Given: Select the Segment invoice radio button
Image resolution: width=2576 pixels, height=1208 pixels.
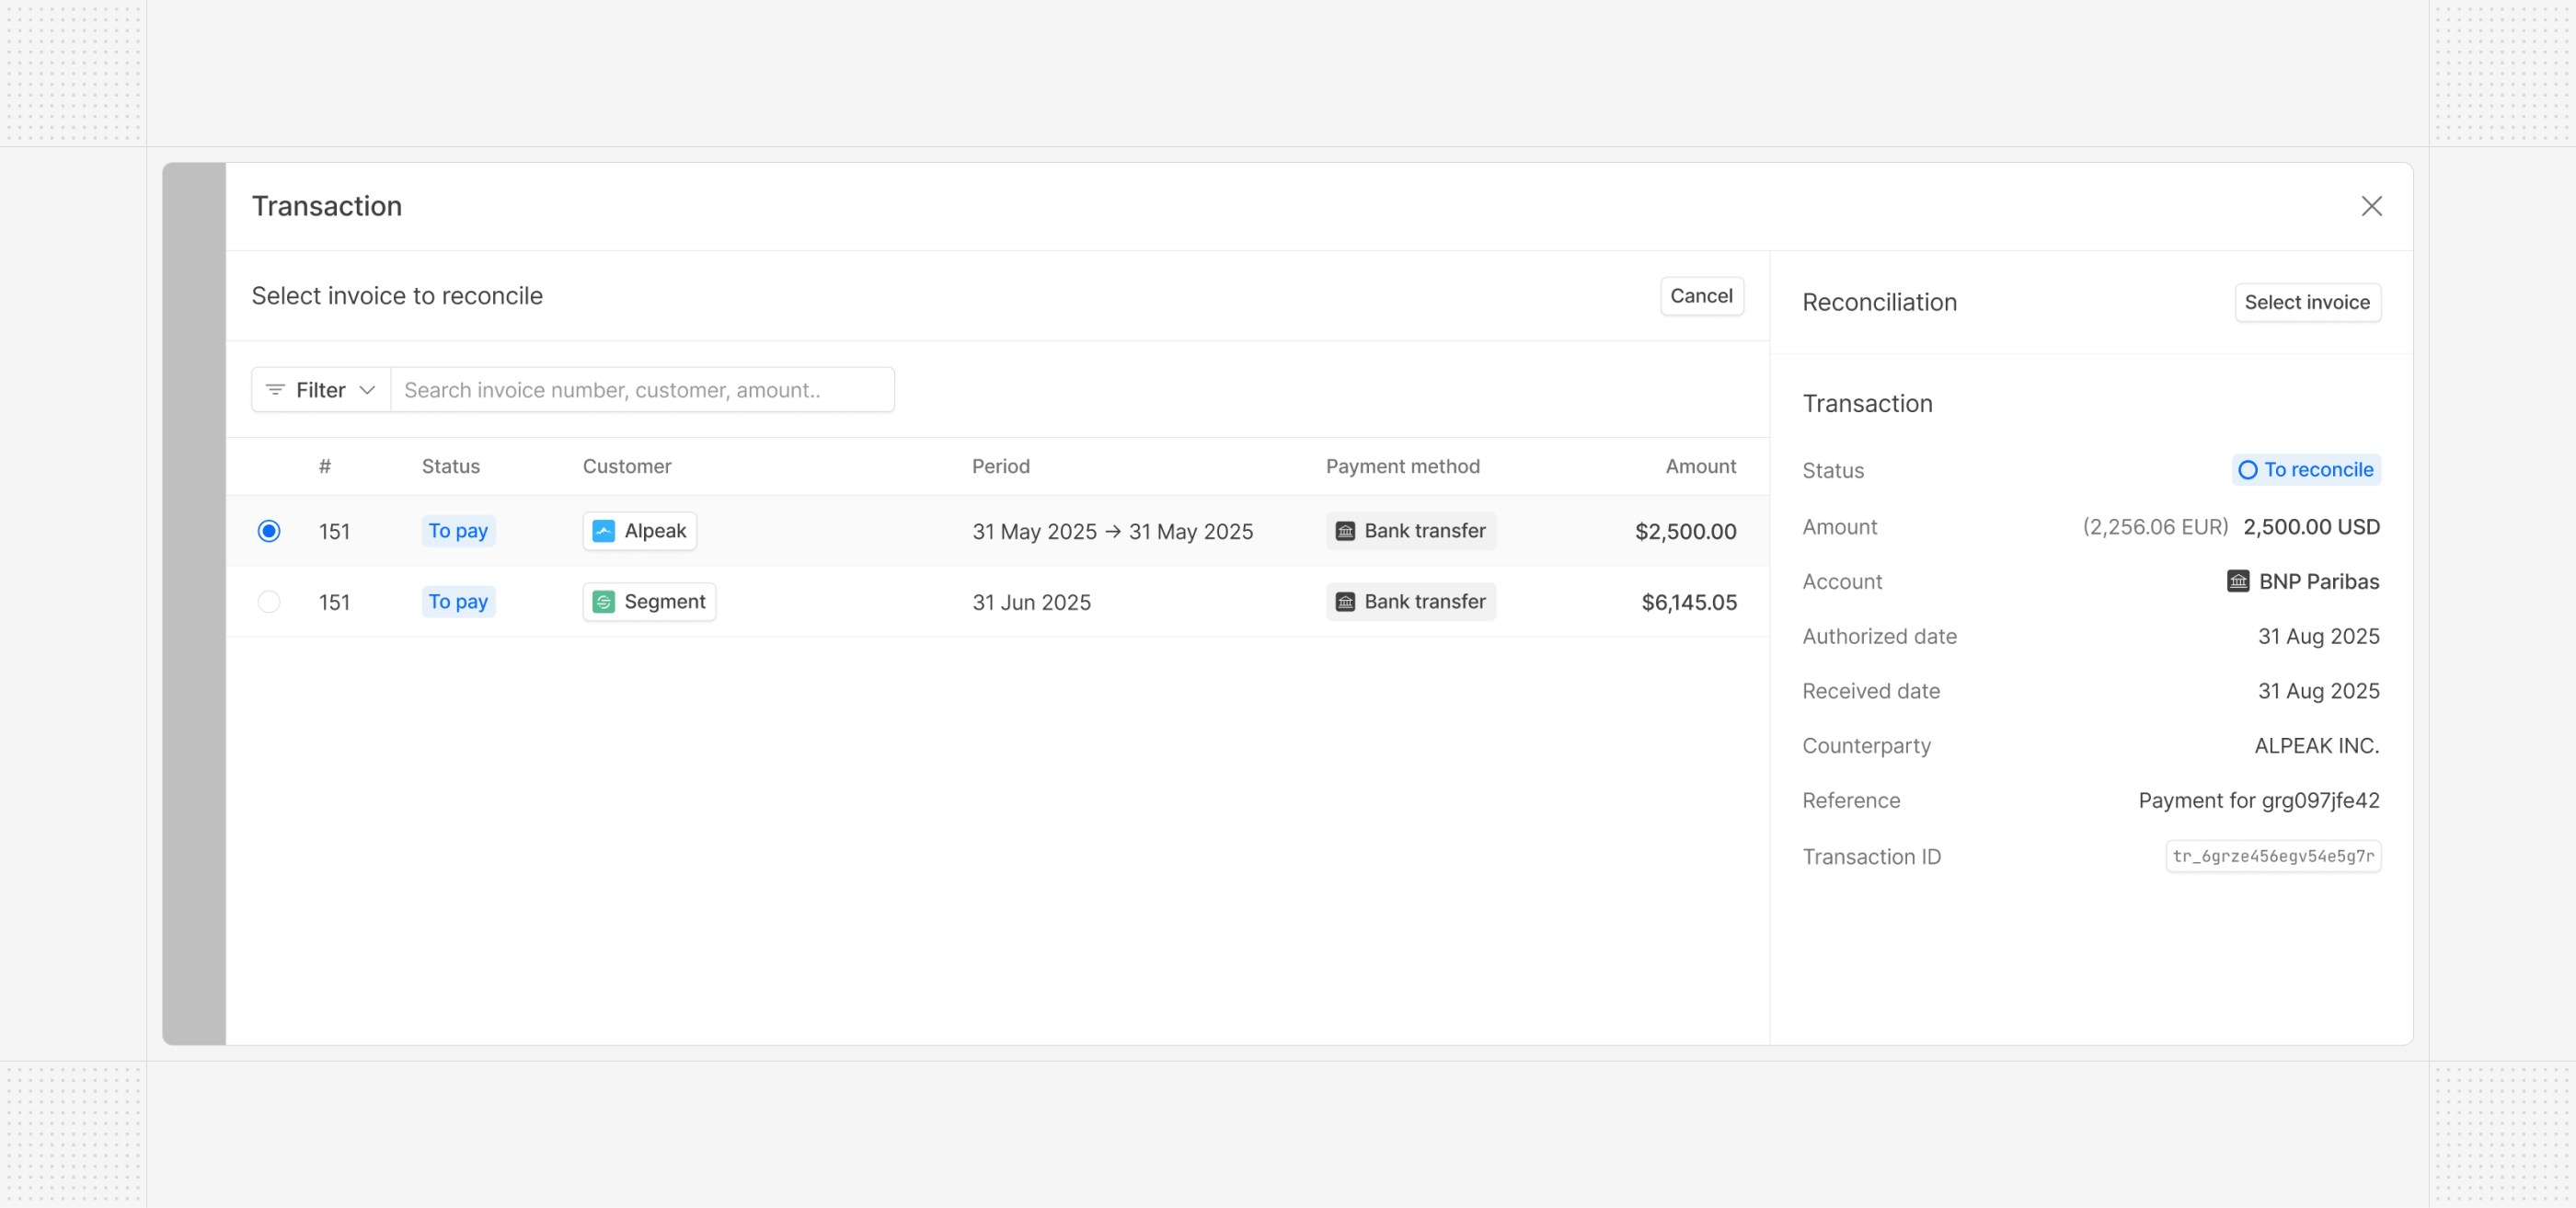Looking at the screenshot, I should tap(268, 602).
